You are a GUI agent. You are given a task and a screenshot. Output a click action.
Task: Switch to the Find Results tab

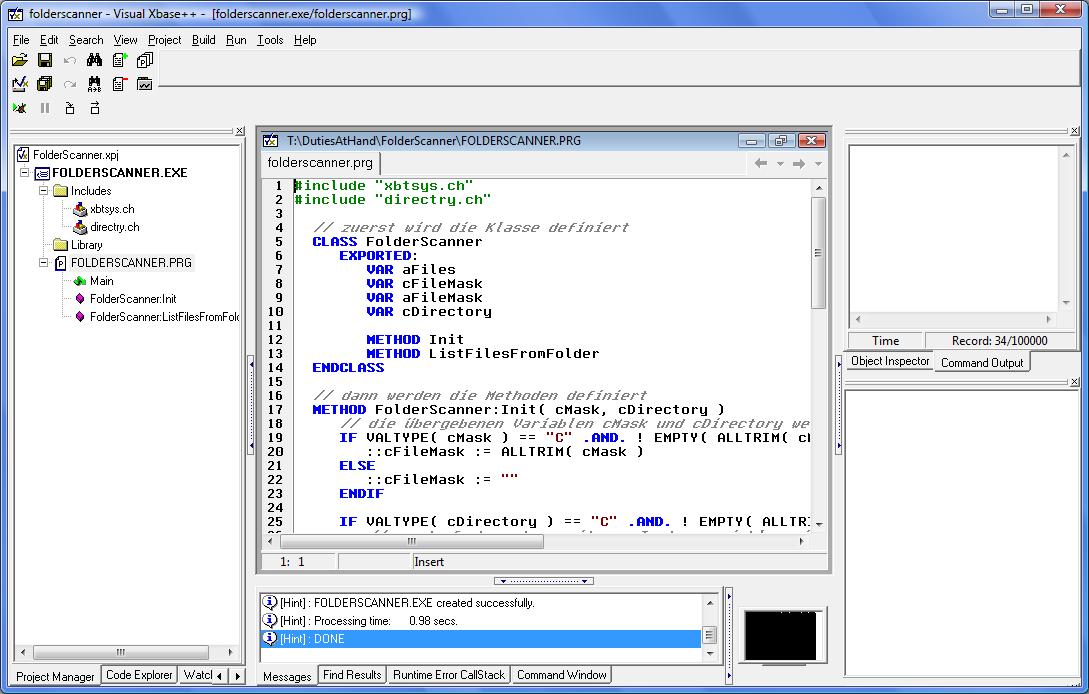[352, 675]
